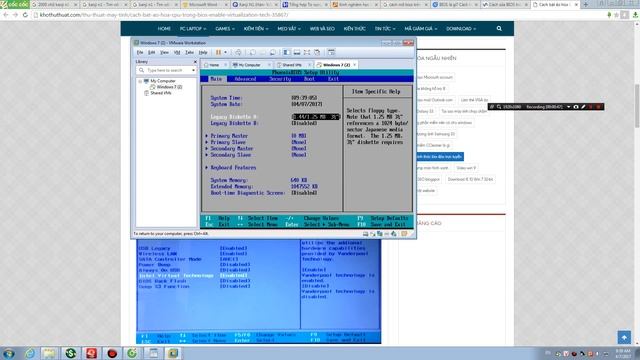Viewport: 640px width, 360px height.
Task: Expand the PC LAPTOP navigation dropdown
Action: [193, 29]
